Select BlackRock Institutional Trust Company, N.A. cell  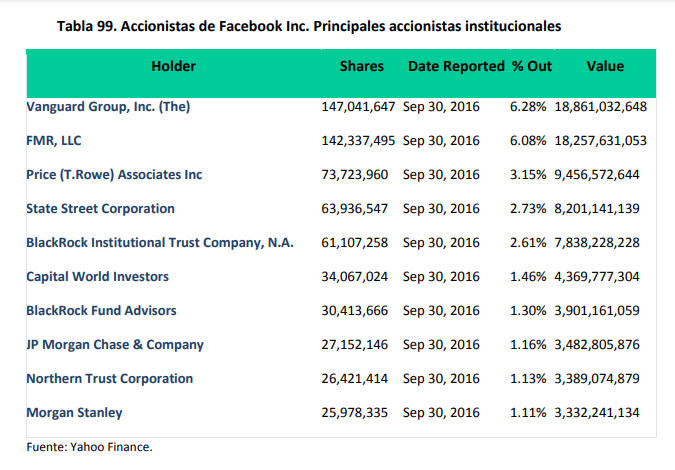point(160,243)
